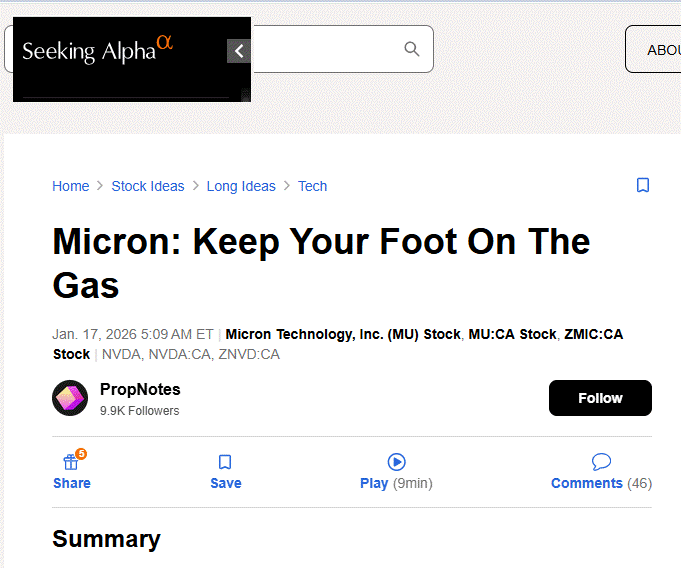Go to Home breadcrumb

click(x=71, y=186)
